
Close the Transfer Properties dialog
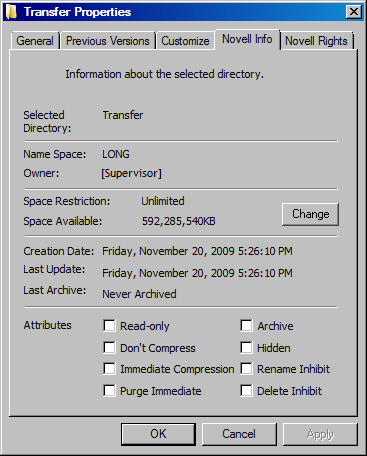353,12
